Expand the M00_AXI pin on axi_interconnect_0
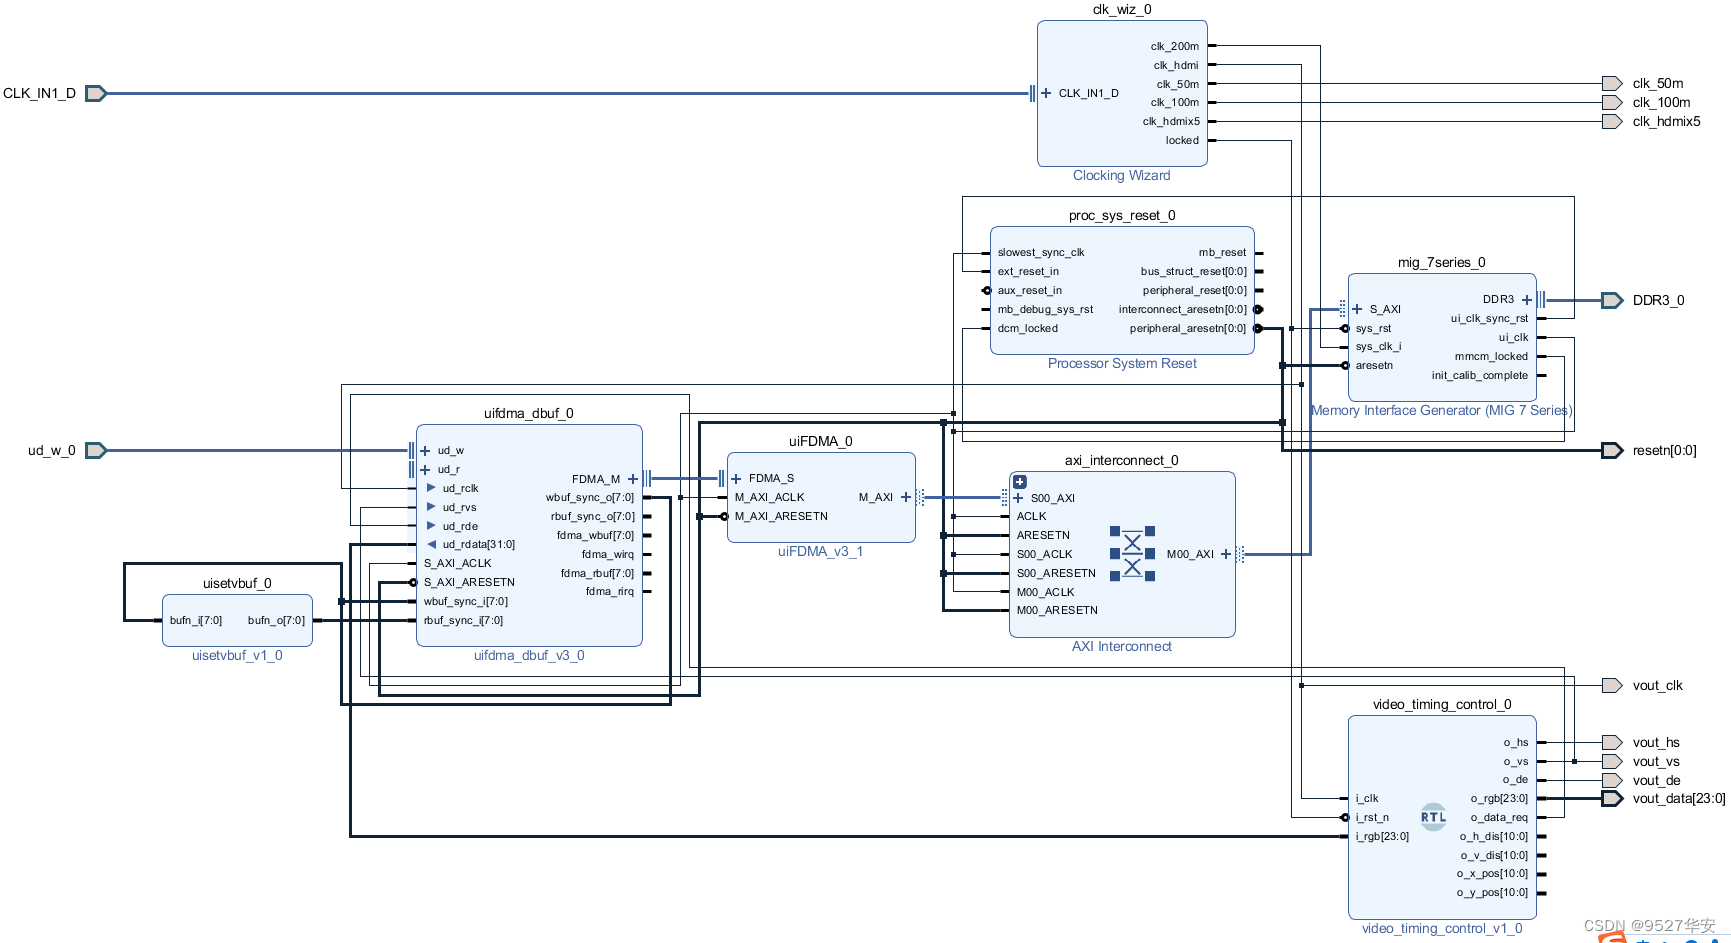The image size is (1731, 943). 1225,554
